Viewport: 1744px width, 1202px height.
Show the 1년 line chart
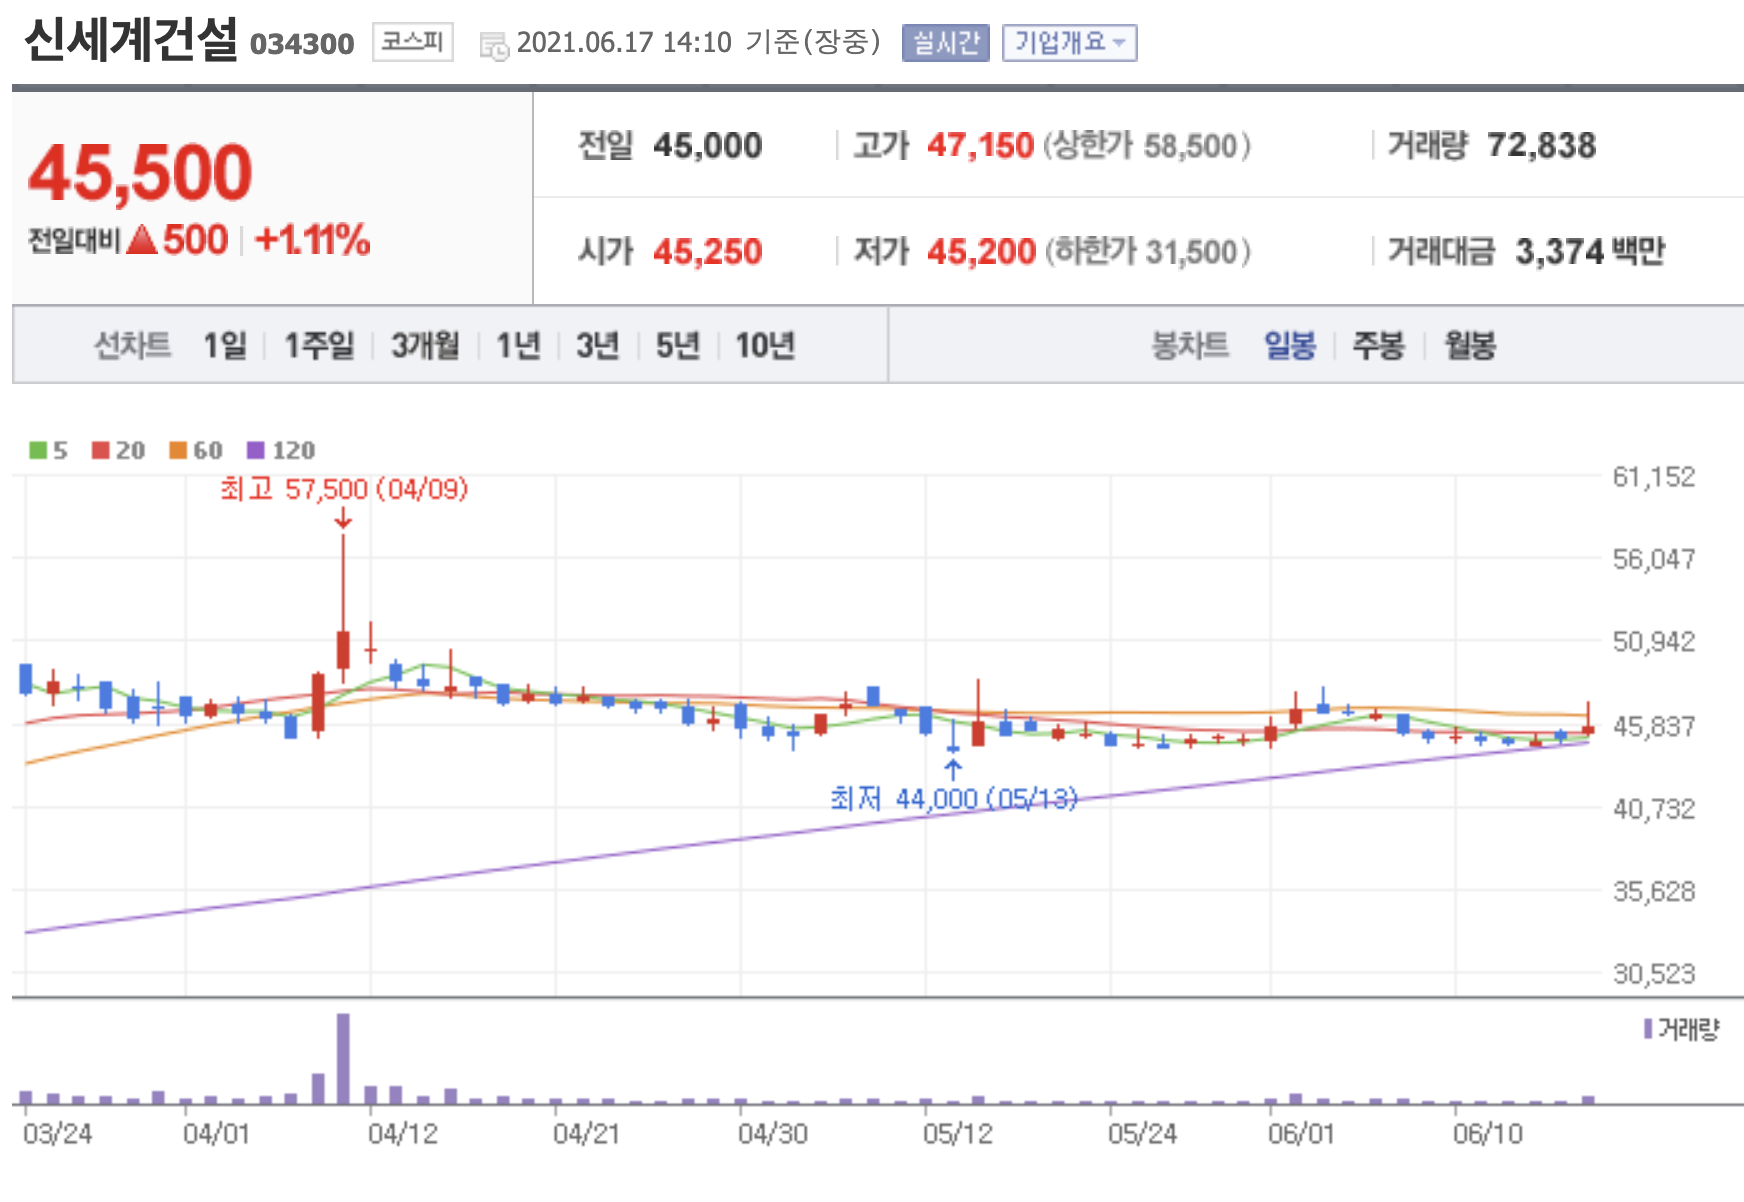pyautogui.click(x=518, y=346)
